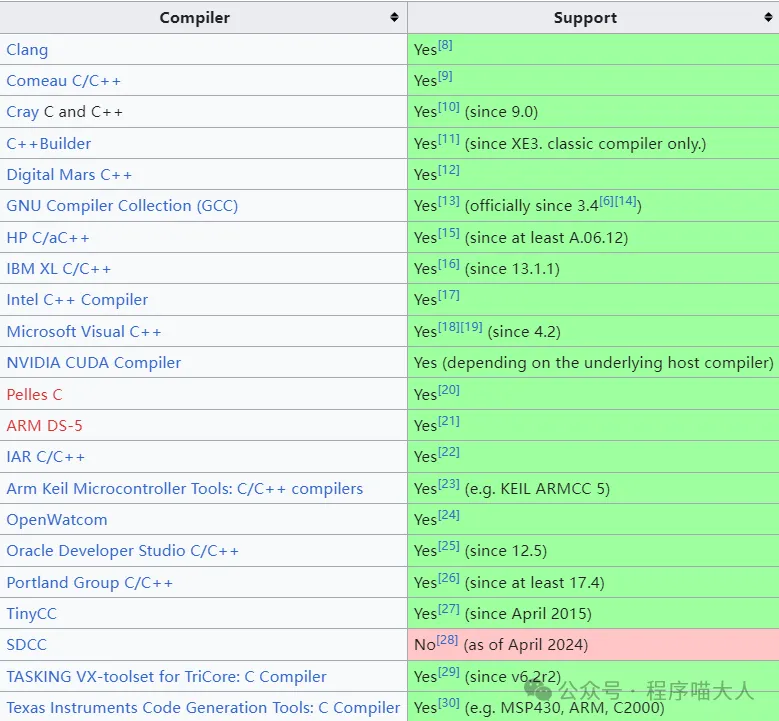Open the OpenWatcom link
The width and height of the screenshot is (779, 721).
57,520
